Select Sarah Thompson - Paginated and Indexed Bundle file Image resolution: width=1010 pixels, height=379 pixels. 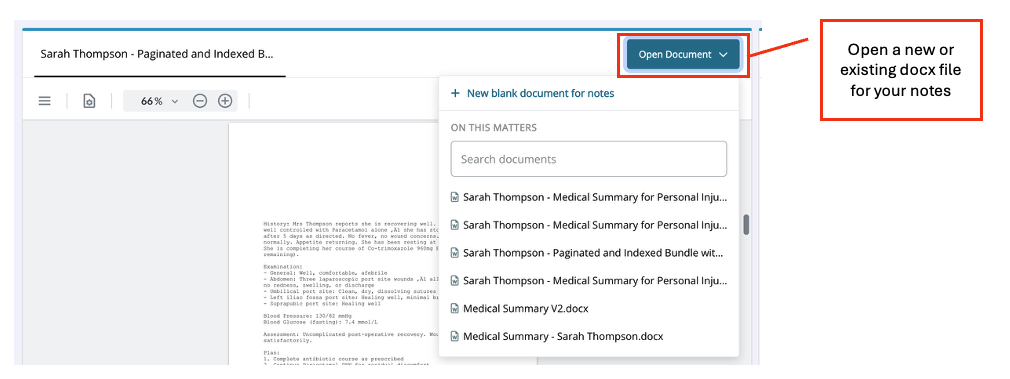[589, 253]
